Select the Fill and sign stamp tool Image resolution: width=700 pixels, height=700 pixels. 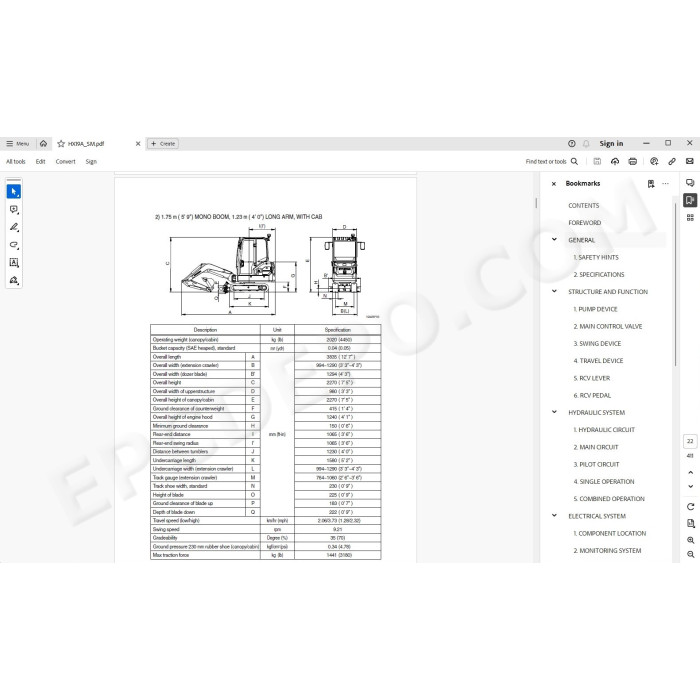[x=14, y=280]
